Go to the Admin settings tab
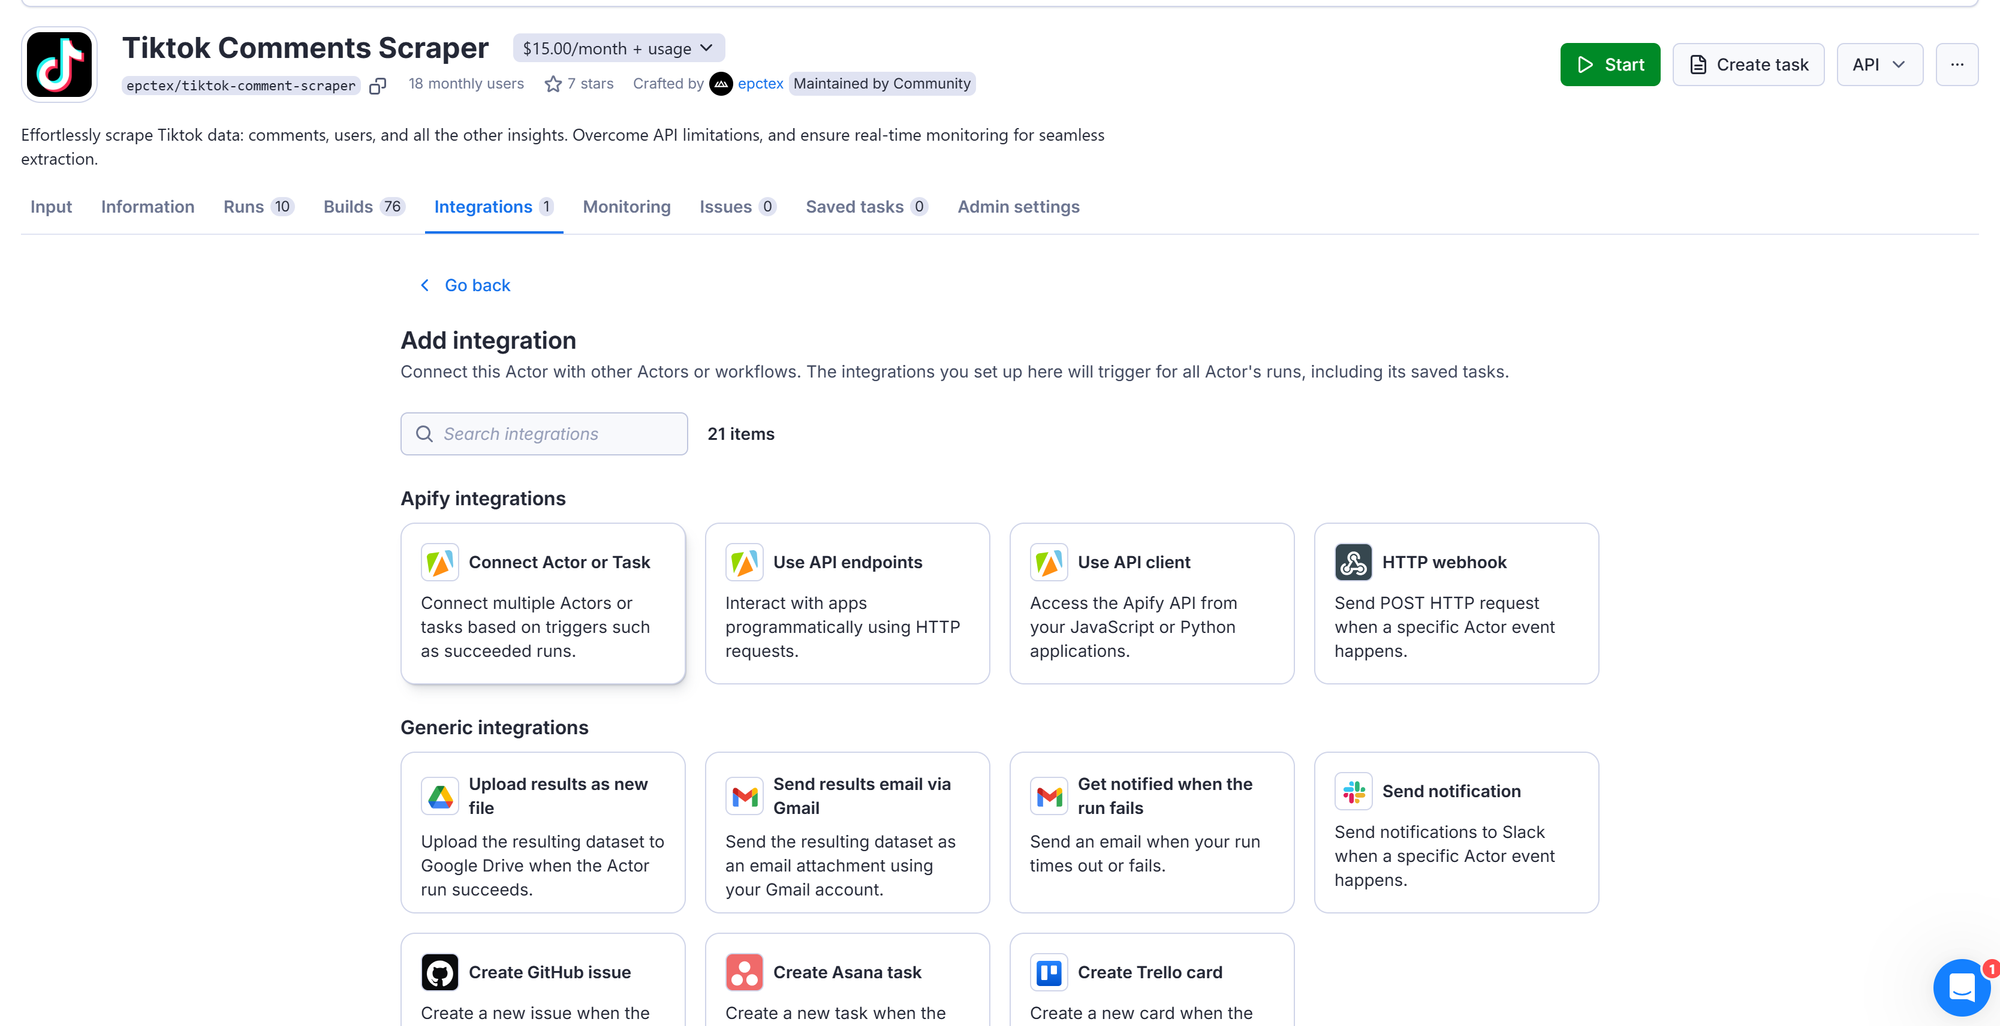Image resolution: width=2000 pixels, height=1026 pixels. 1019,207
